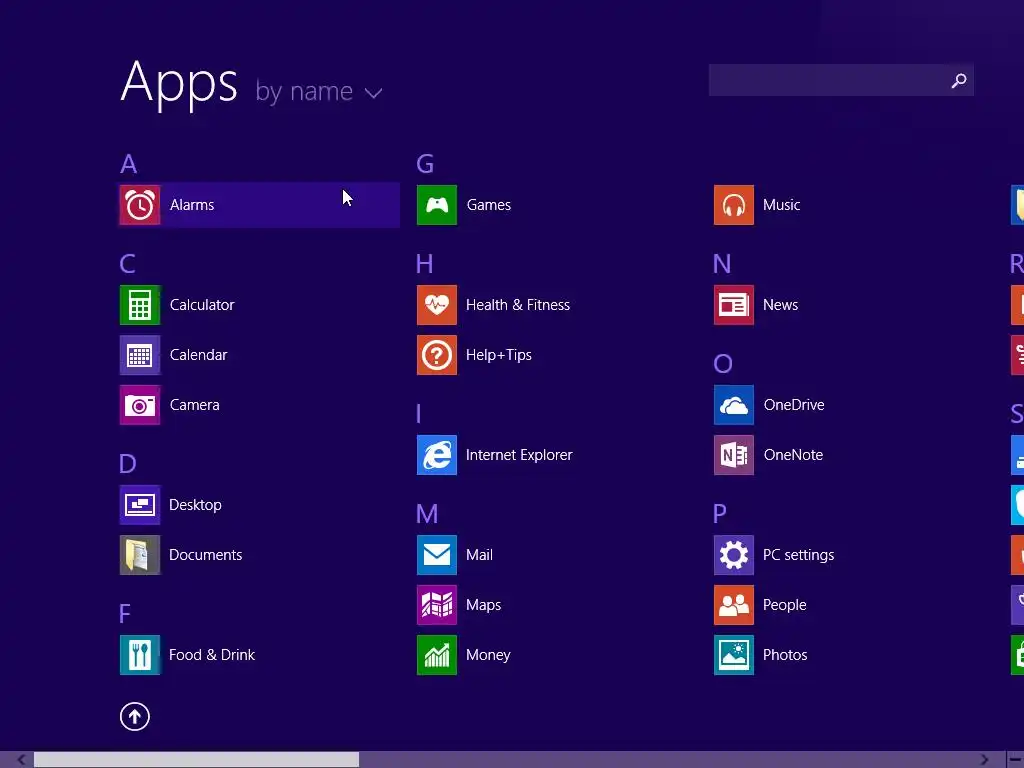Open the 'by name' sort dropdown
1024x768 pixels.
pyautogui.click(x=319, y=91)
